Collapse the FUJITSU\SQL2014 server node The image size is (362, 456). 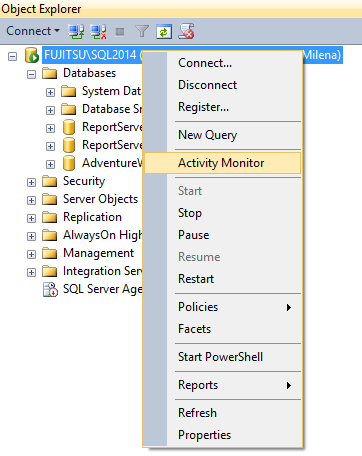13,56
